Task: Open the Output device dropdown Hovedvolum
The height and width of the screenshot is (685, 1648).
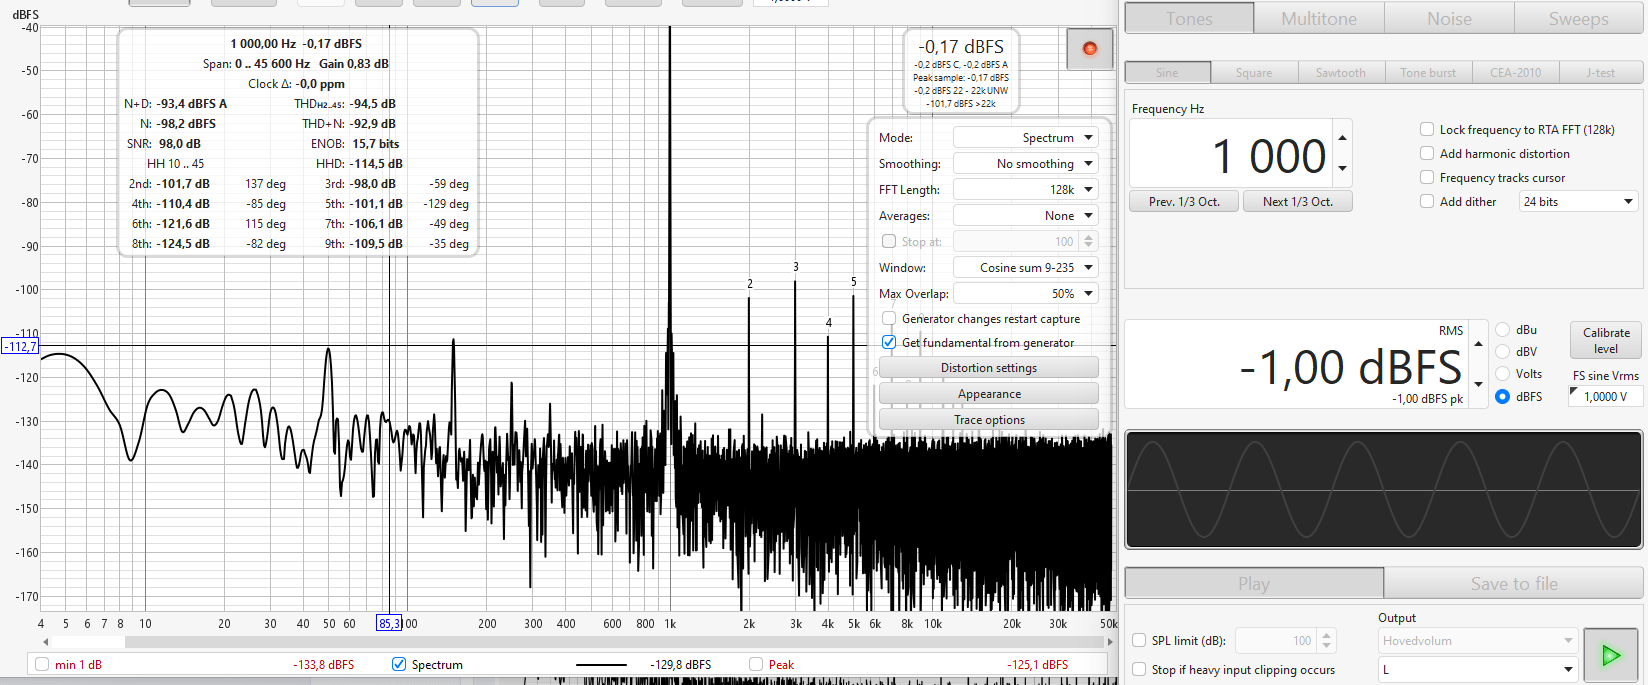Action: [x=1479, y=640]
